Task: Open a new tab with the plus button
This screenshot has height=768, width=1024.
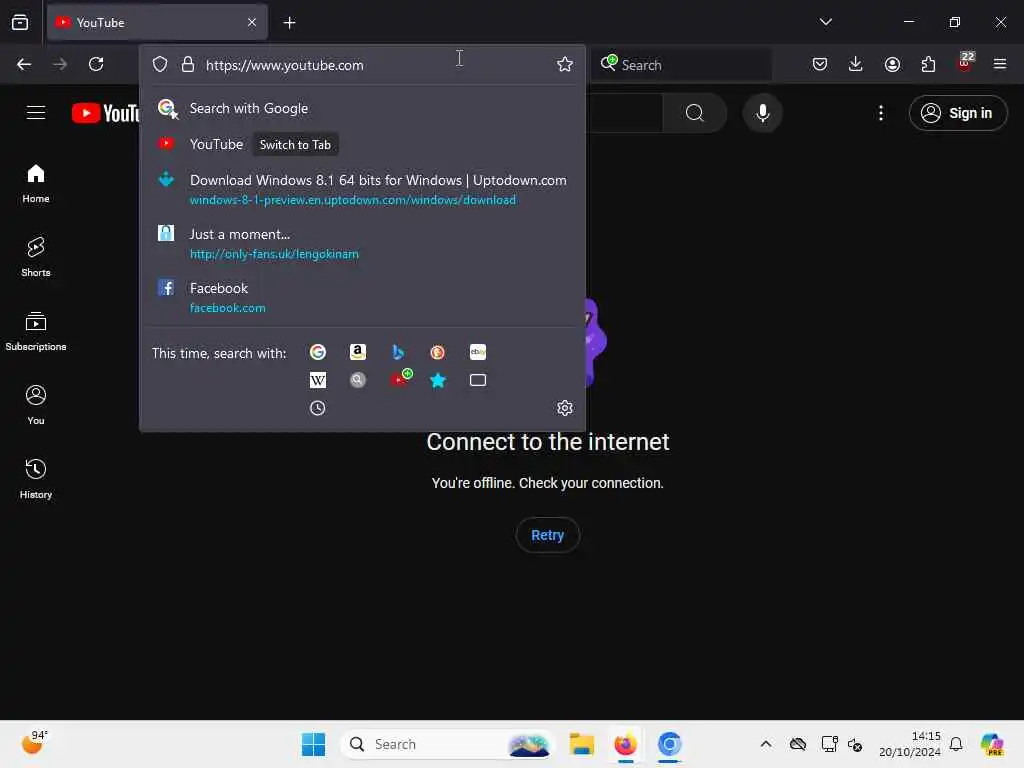Action: [289, 23]
